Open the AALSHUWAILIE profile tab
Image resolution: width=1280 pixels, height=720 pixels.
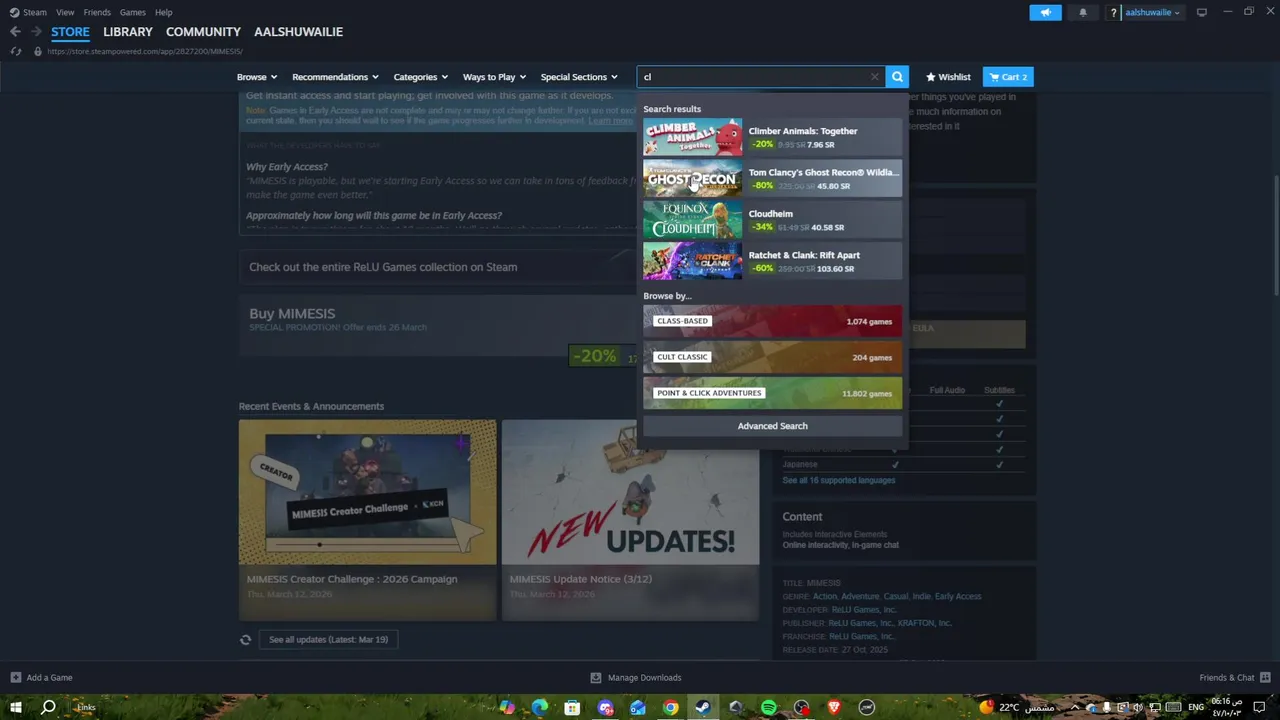298,32
